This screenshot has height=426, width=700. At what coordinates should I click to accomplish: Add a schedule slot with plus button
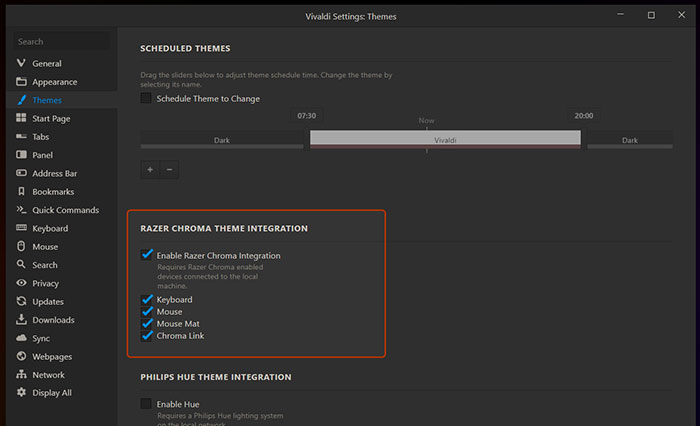[150, 169]
